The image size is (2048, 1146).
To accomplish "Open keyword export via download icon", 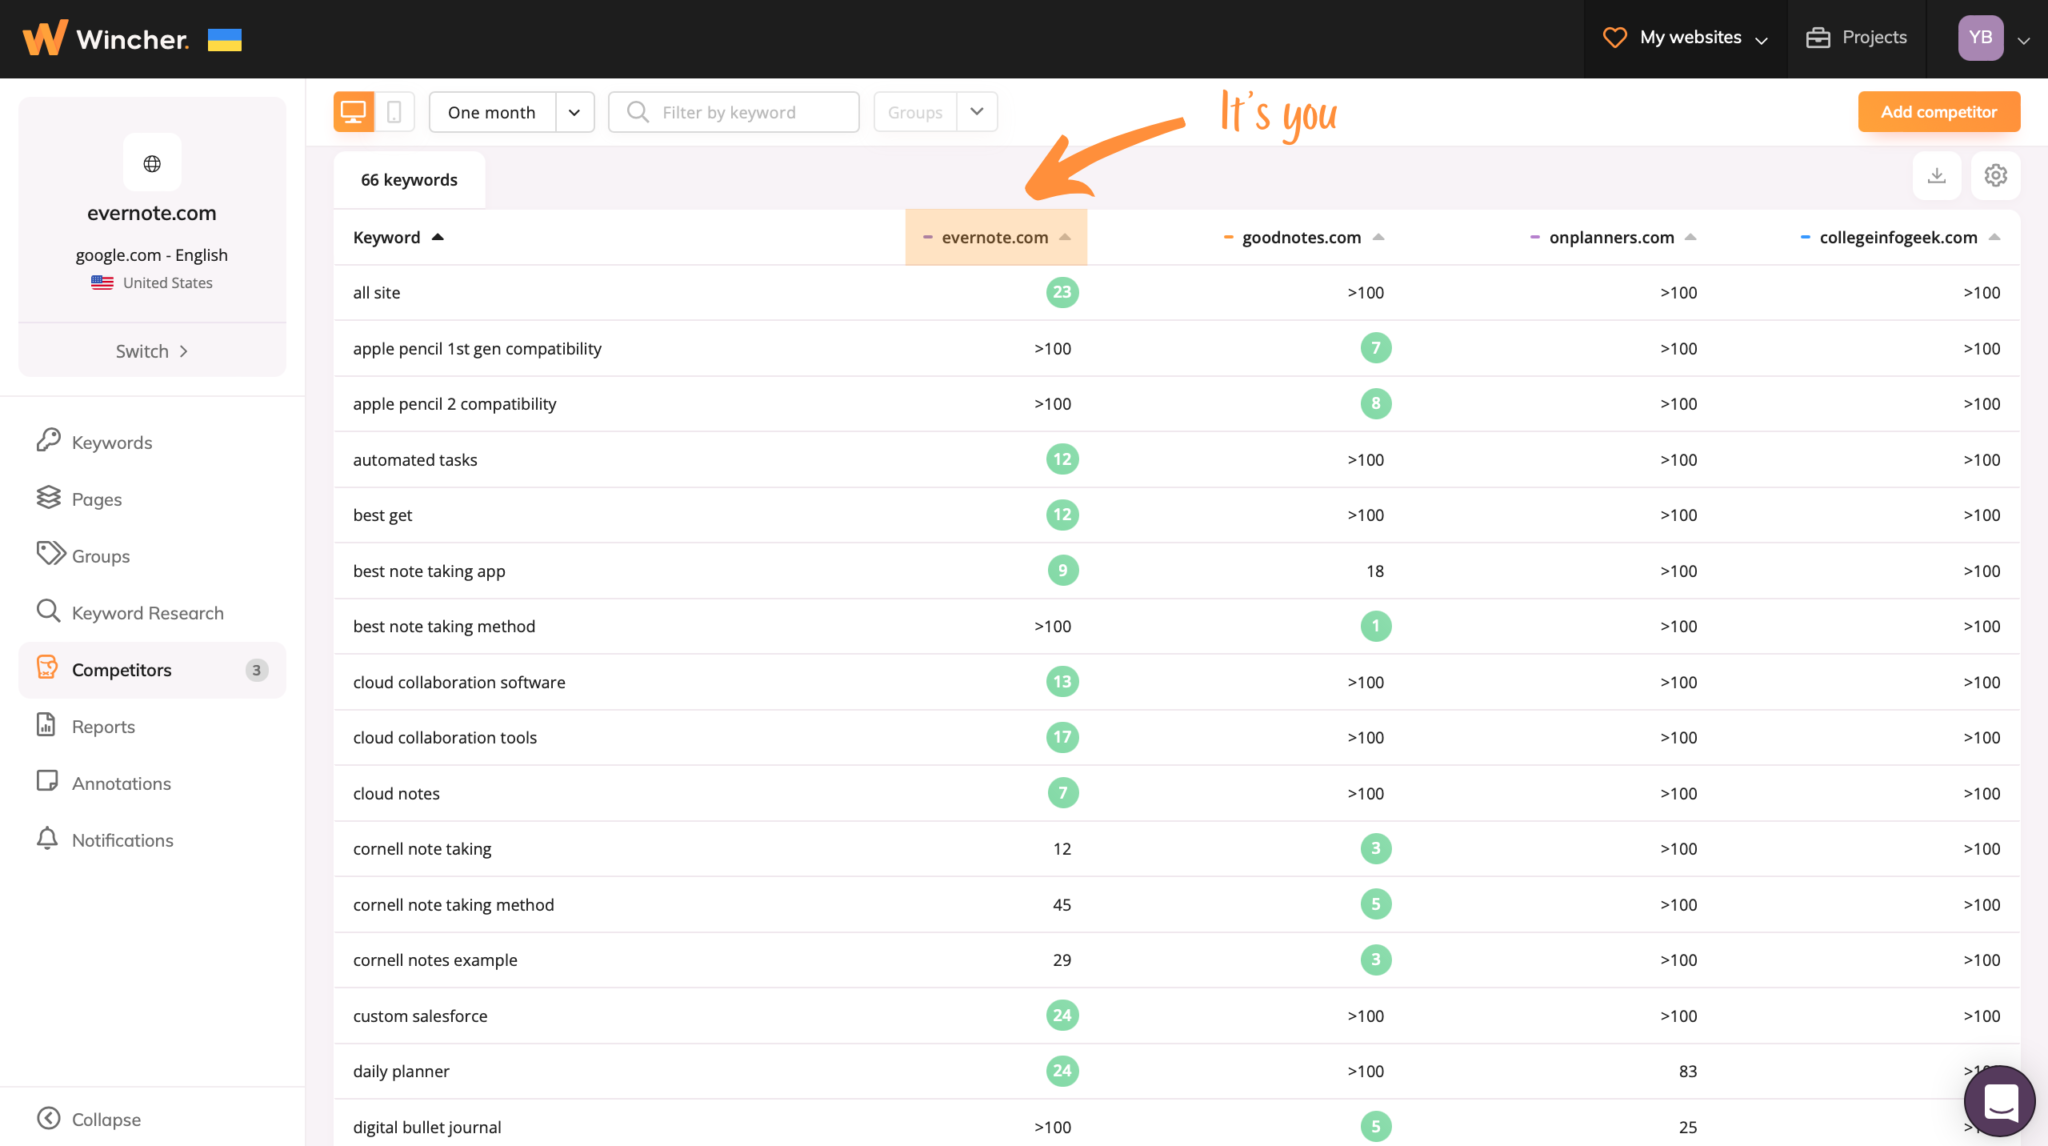I will (x=1937, y=175).
